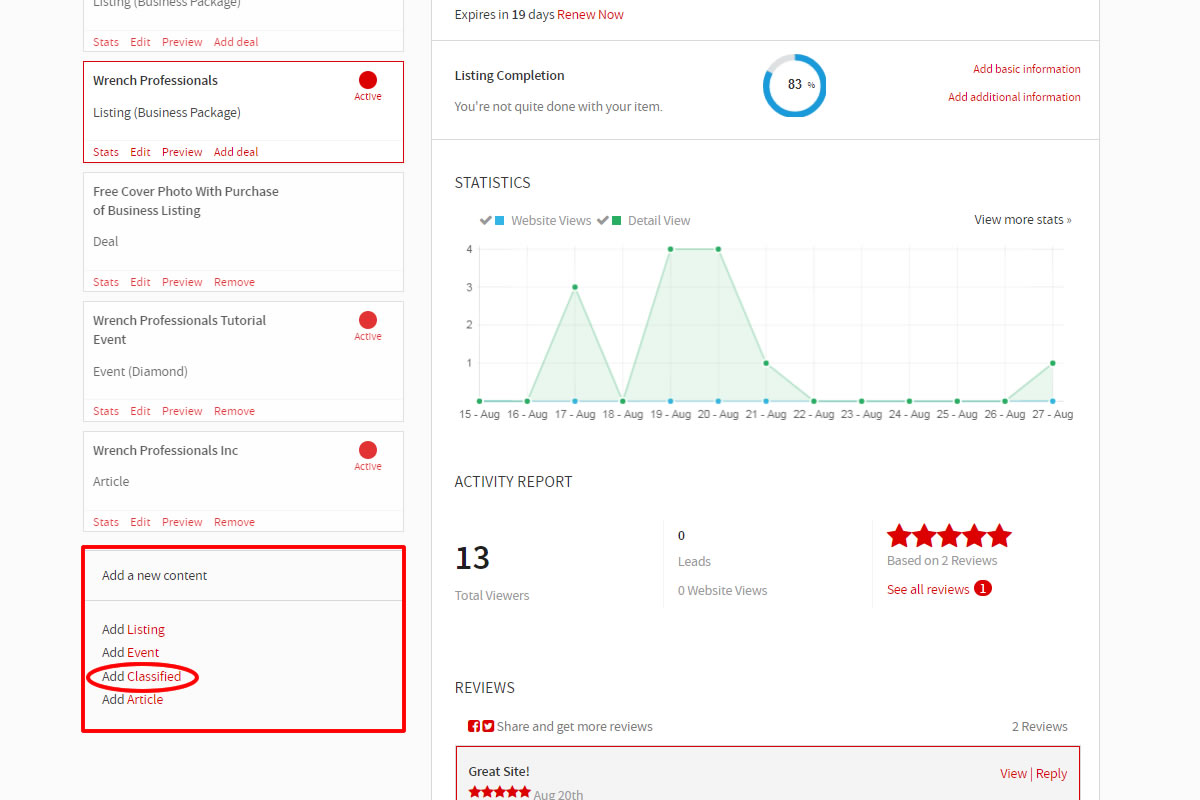Click Renew Now link
Viewport: 1200px width, 800px height.
pyautogui.click(x=590, y=15)
